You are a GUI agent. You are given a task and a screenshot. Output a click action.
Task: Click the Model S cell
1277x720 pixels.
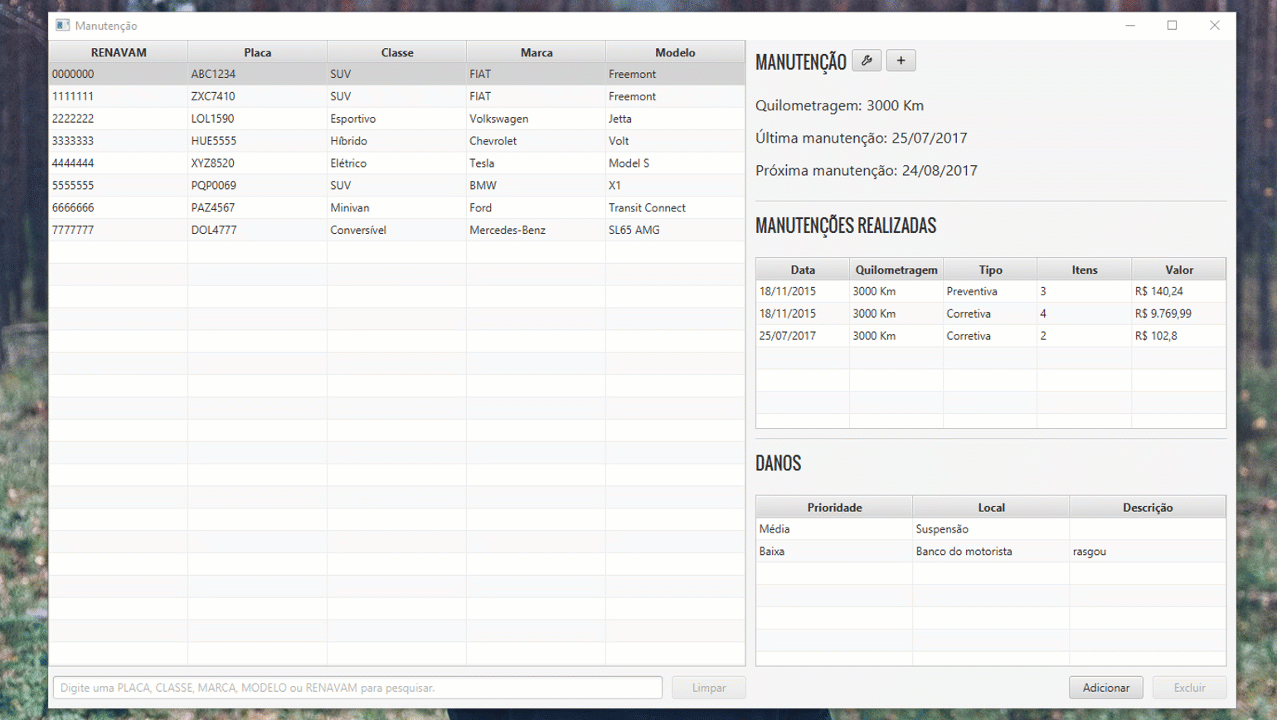tap(675, 163)
